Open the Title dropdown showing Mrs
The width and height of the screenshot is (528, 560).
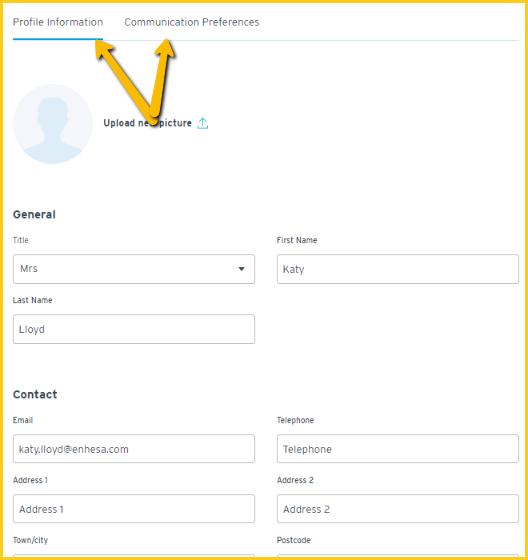coord(134,269)
